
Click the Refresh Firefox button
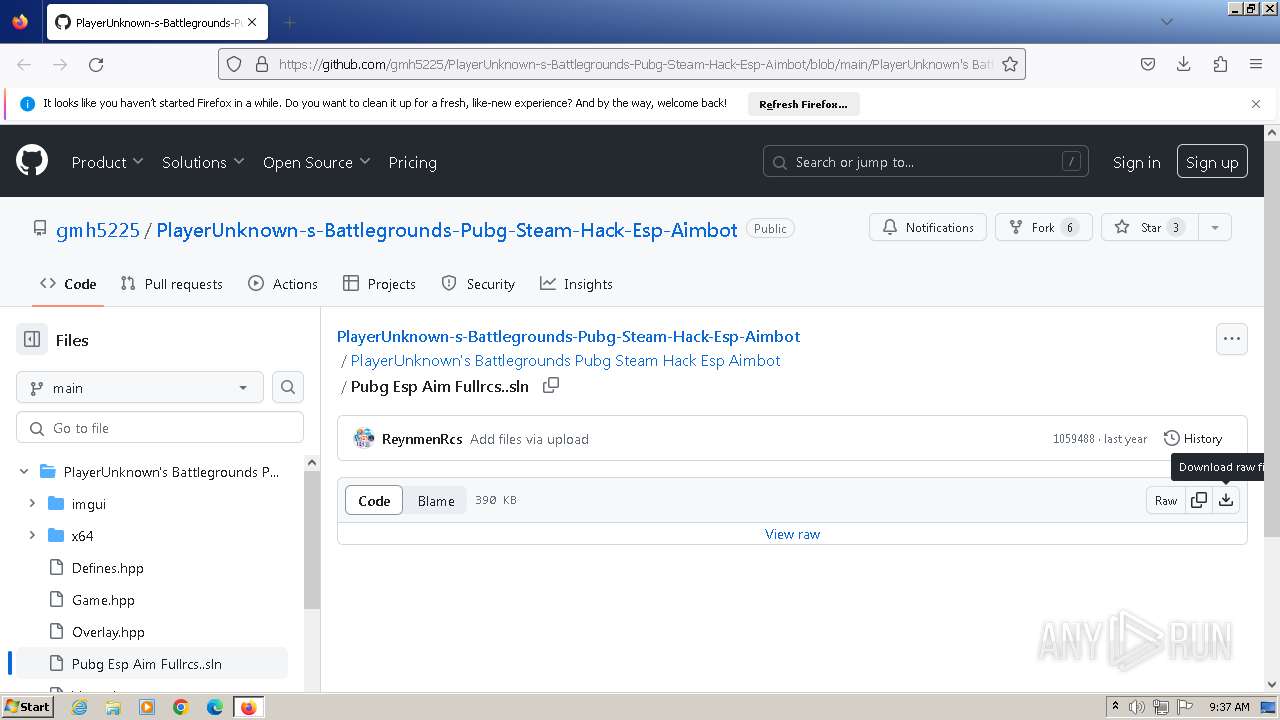(803, 104)
